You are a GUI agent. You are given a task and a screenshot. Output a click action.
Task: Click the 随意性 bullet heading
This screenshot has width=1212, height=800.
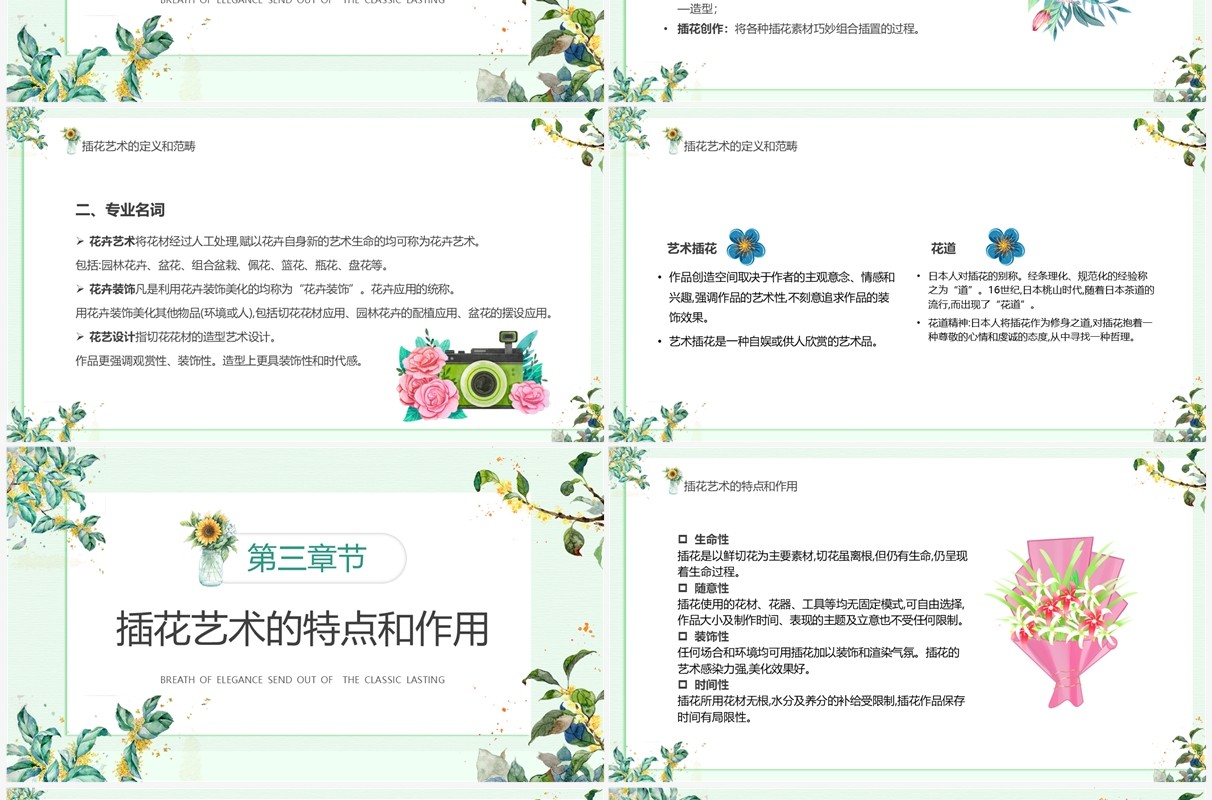(x=704, y=588)
